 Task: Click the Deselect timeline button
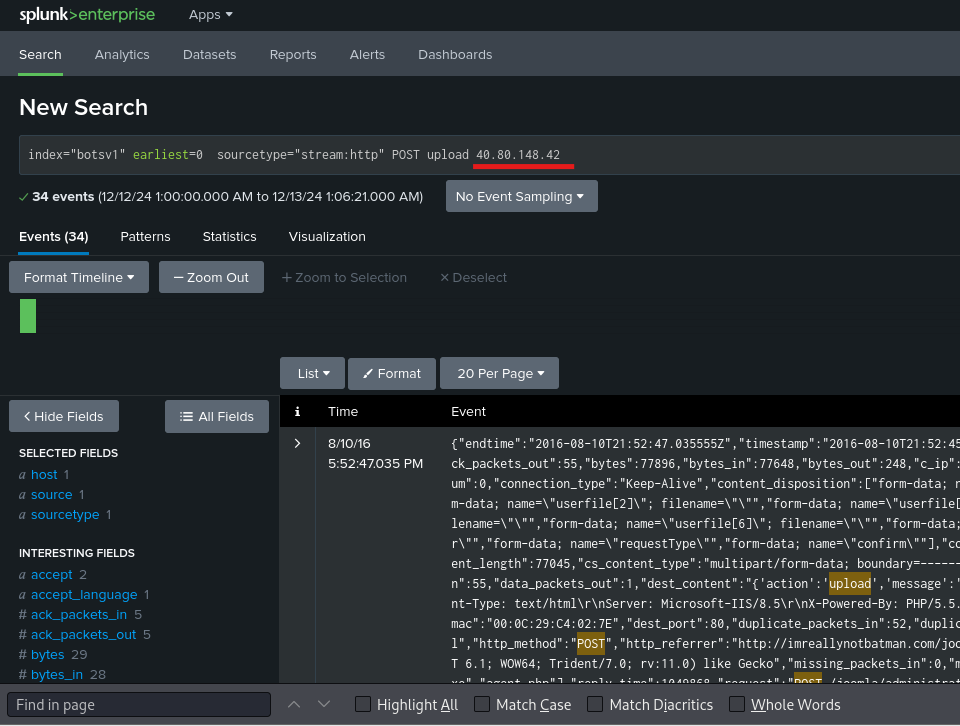(x=473, y=278)
